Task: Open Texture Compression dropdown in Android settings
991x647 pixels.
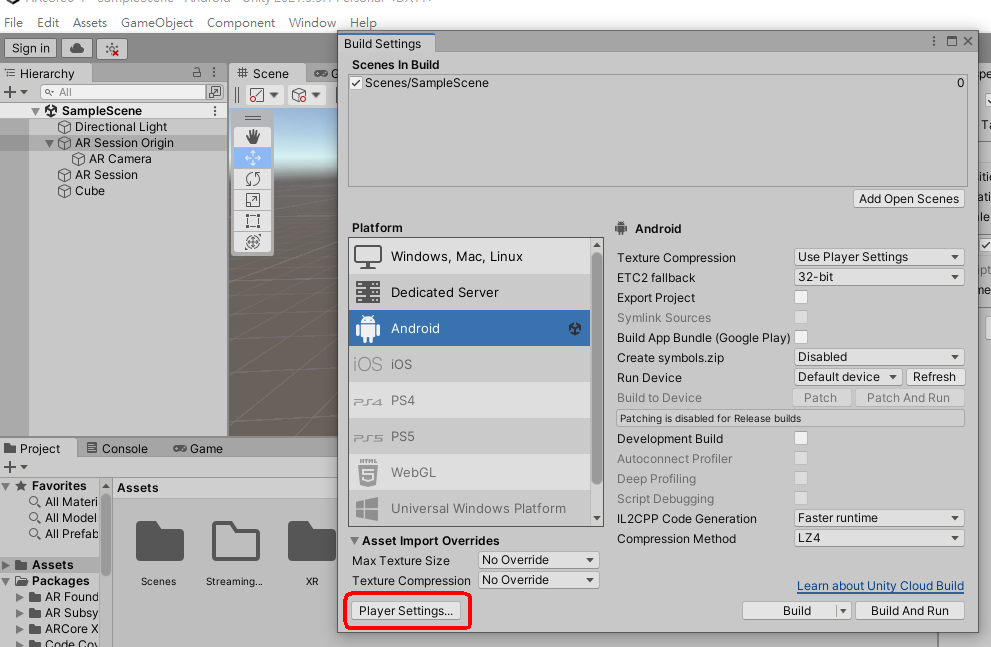Action: [879, 257]
